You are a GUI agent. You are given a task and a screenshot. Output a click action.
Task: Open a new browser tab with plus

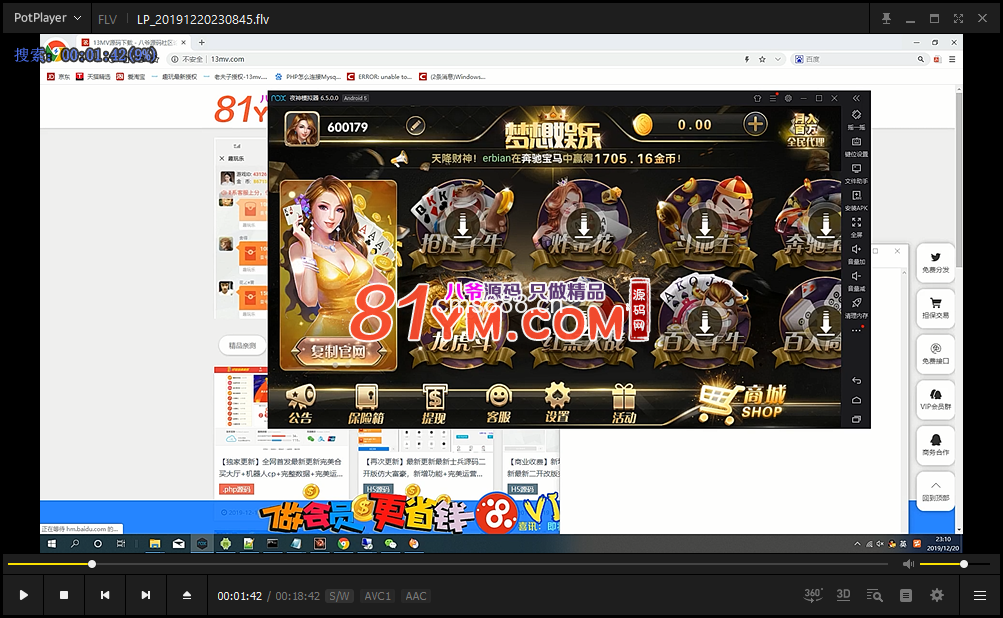(201, 43)
